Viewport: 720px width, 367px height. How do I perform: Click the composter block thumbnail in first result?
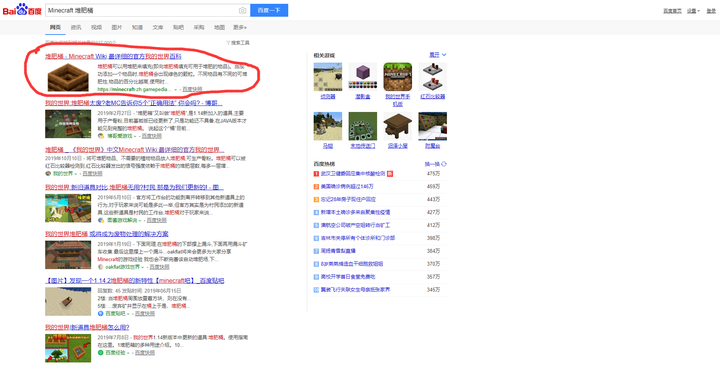[68, 78]
